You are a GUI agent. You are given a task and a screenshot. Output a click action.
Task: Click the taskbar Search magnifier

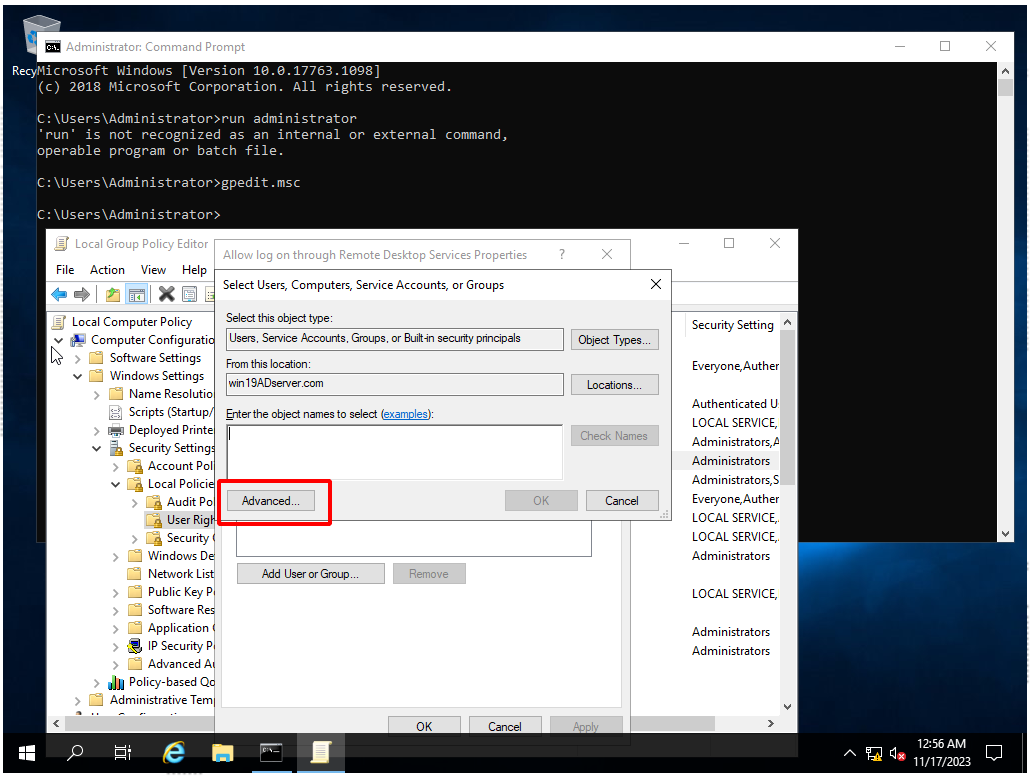point(76,752)
